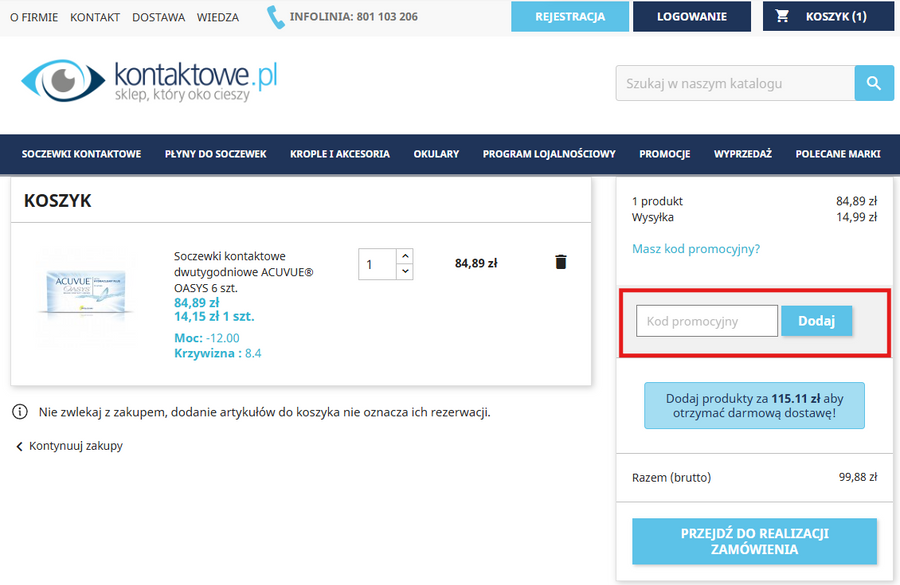The width and height of the screenshot is (900, 585).
Task: Expand the 'Masz kod promocyjny?' section
Action: tap(696, 249)
